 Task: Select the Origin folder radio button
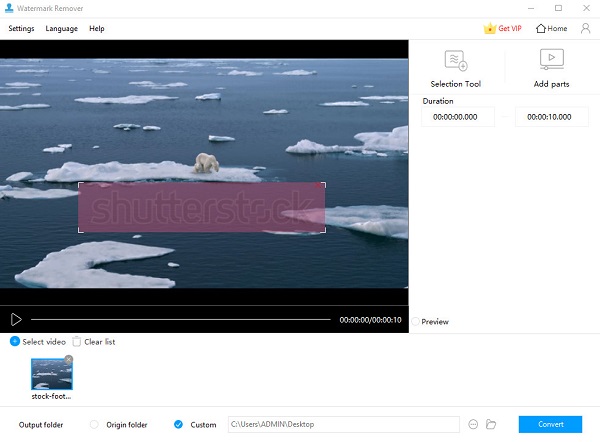point(94,424)
